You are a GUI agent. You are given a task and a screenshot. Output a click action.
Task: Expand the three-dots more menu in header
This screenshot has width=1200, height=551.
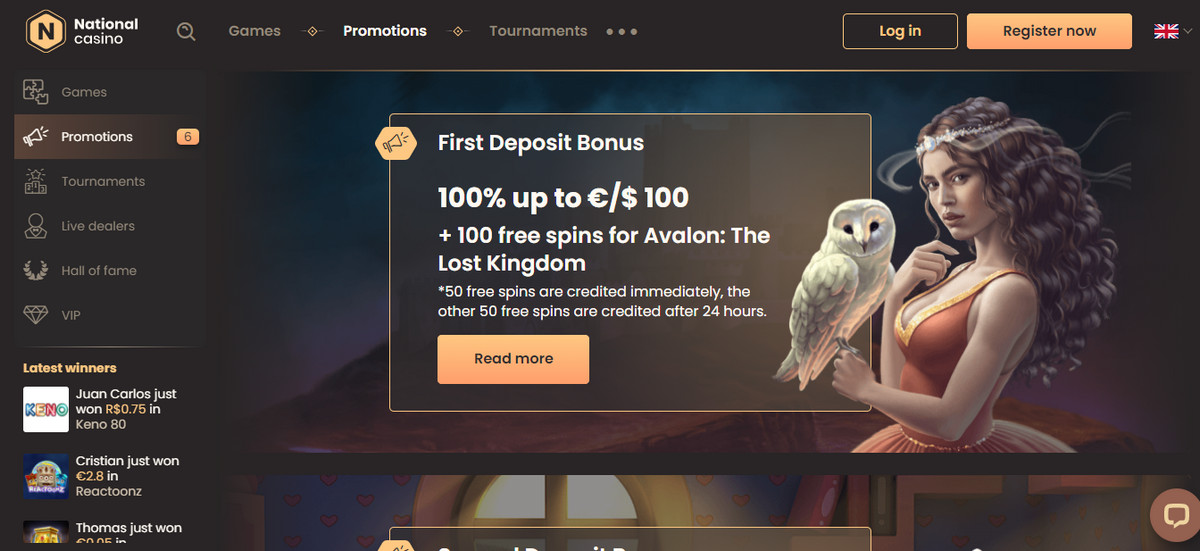[622, 31]
